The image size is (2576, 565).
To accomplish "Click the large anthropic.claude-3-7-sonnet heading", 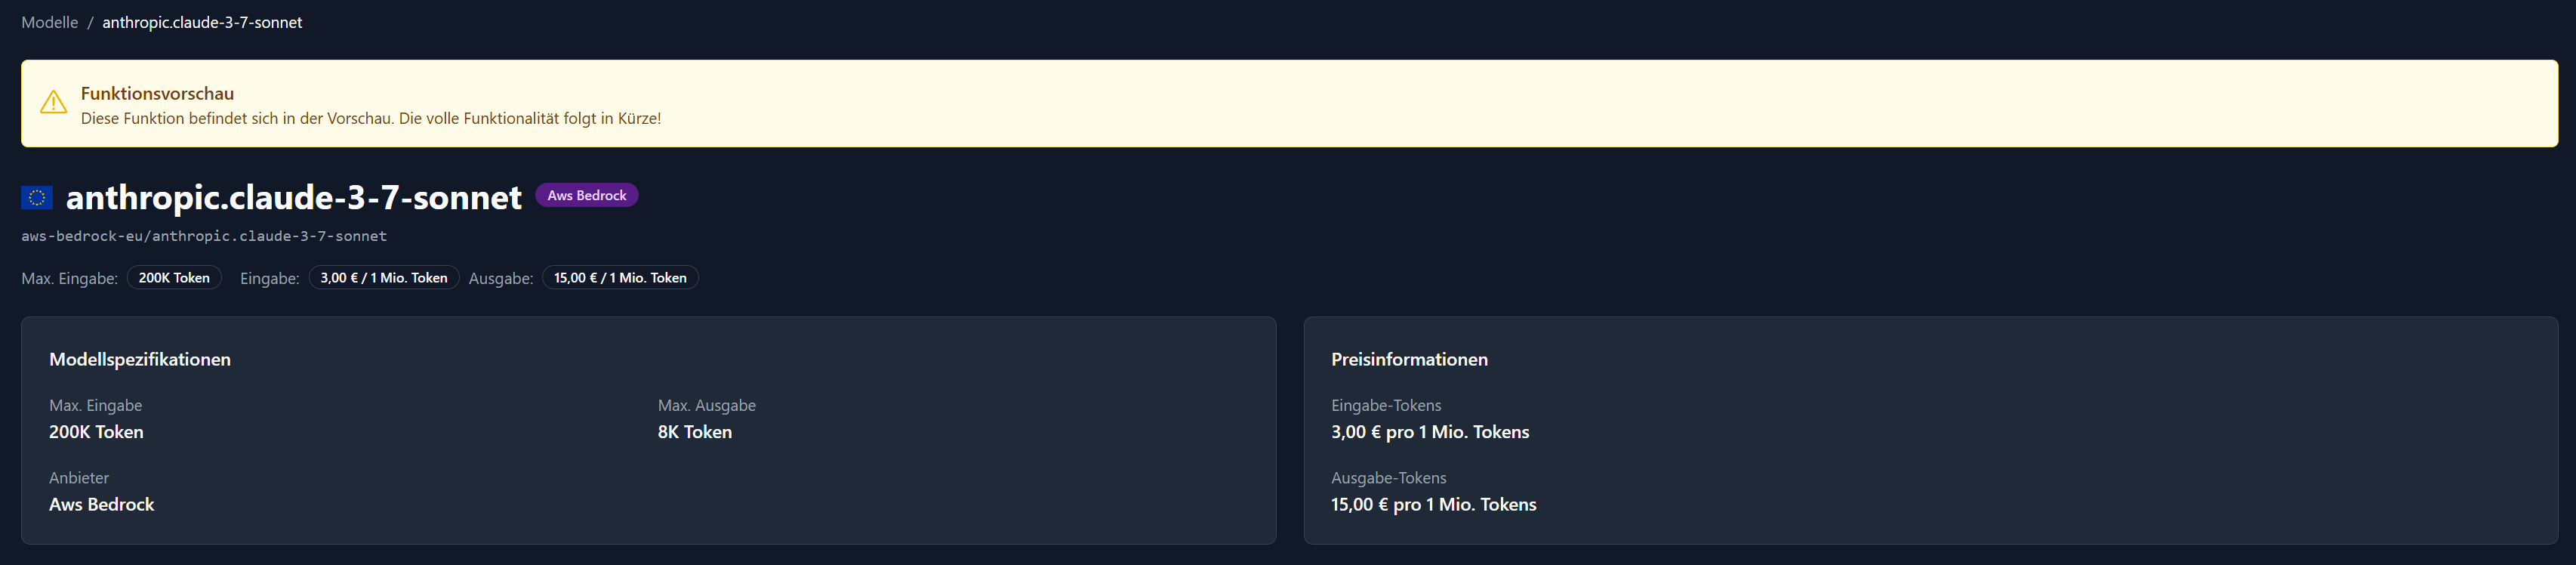I will tap(293, 198).
